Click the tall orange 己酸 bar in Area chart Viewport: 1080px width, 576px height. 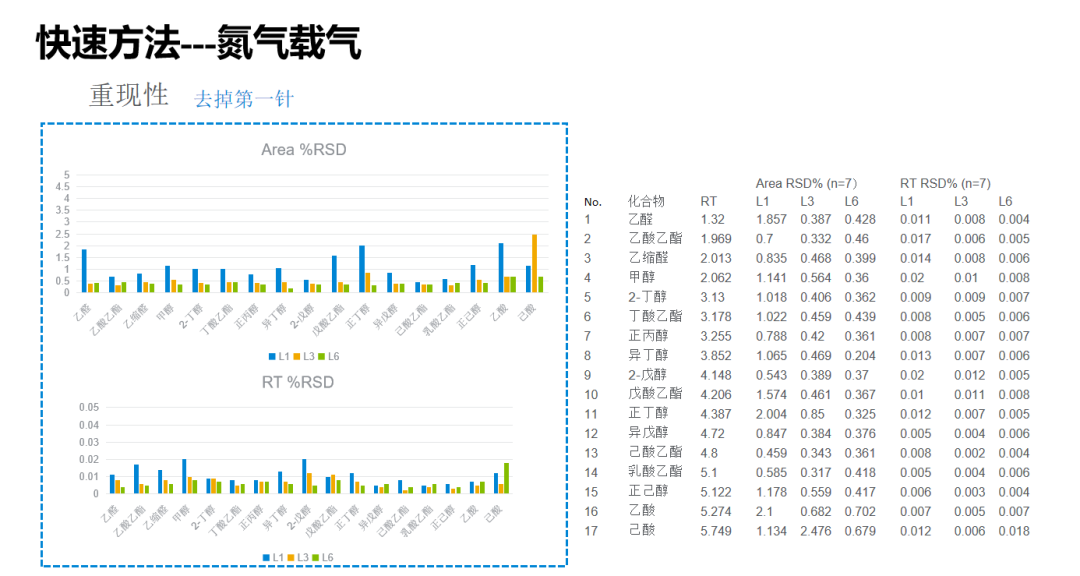click(x=534, y=263)
